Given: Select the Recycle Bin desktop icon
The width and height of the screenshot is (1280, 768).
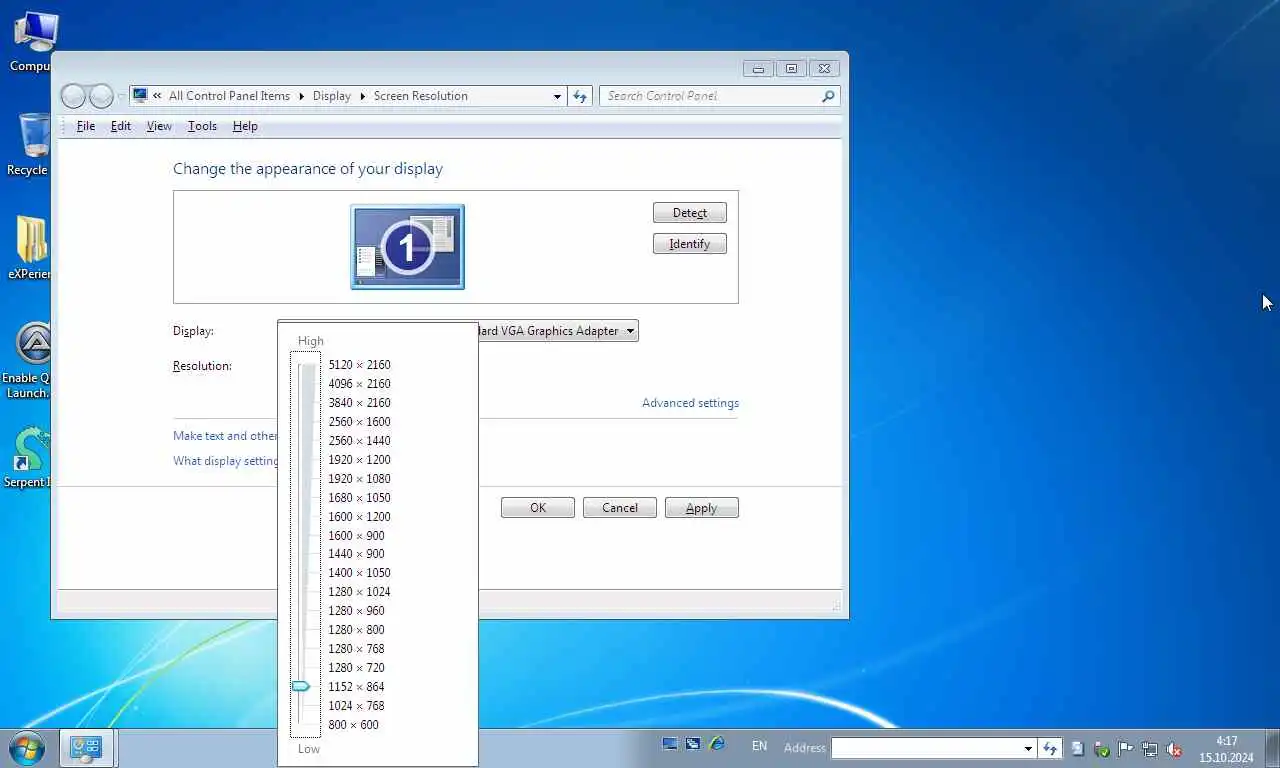Looking at the screenshot, I should [30, 145].
